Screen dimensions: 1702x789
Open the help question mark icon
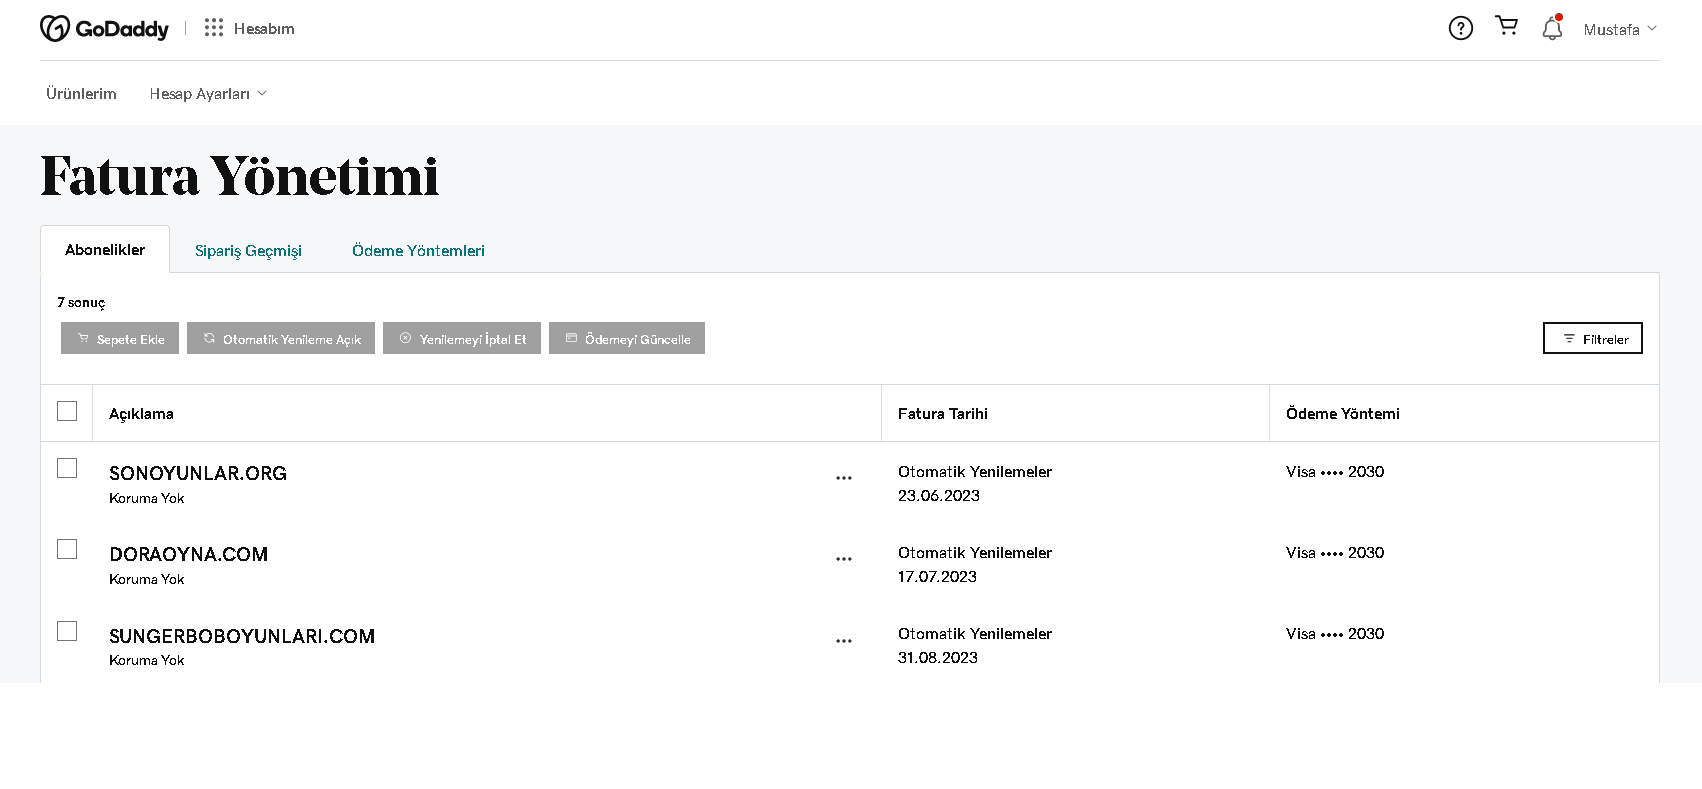pyautogui.click(x=1461, y=28)
